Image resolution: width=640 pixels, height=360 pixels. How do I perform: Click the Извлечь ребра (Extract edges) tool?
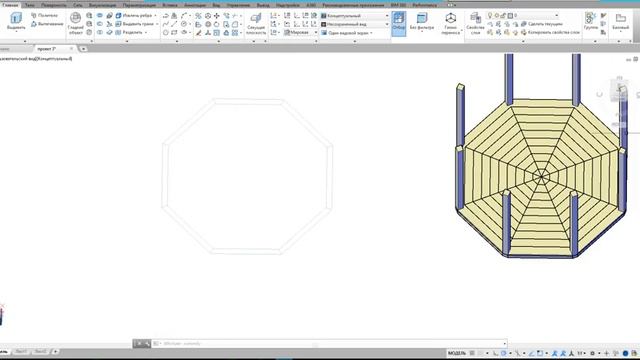click(x=134, y=16)
